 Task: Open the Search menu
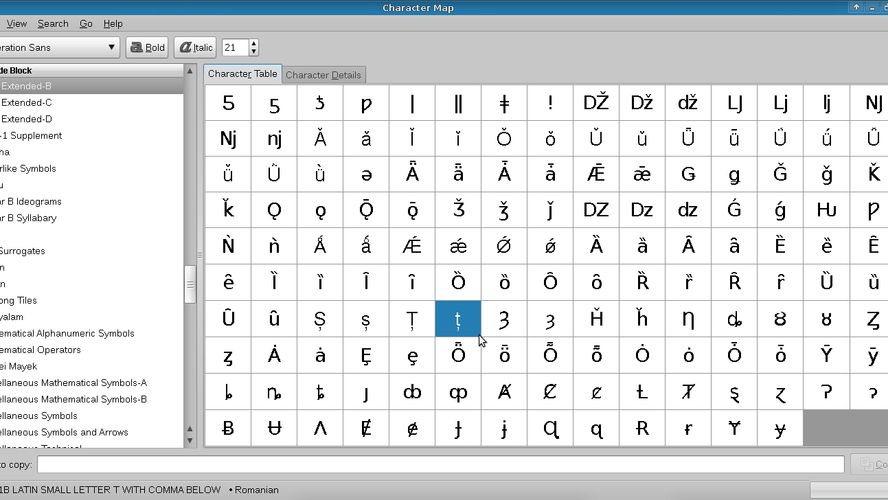(x=53, y=24)
